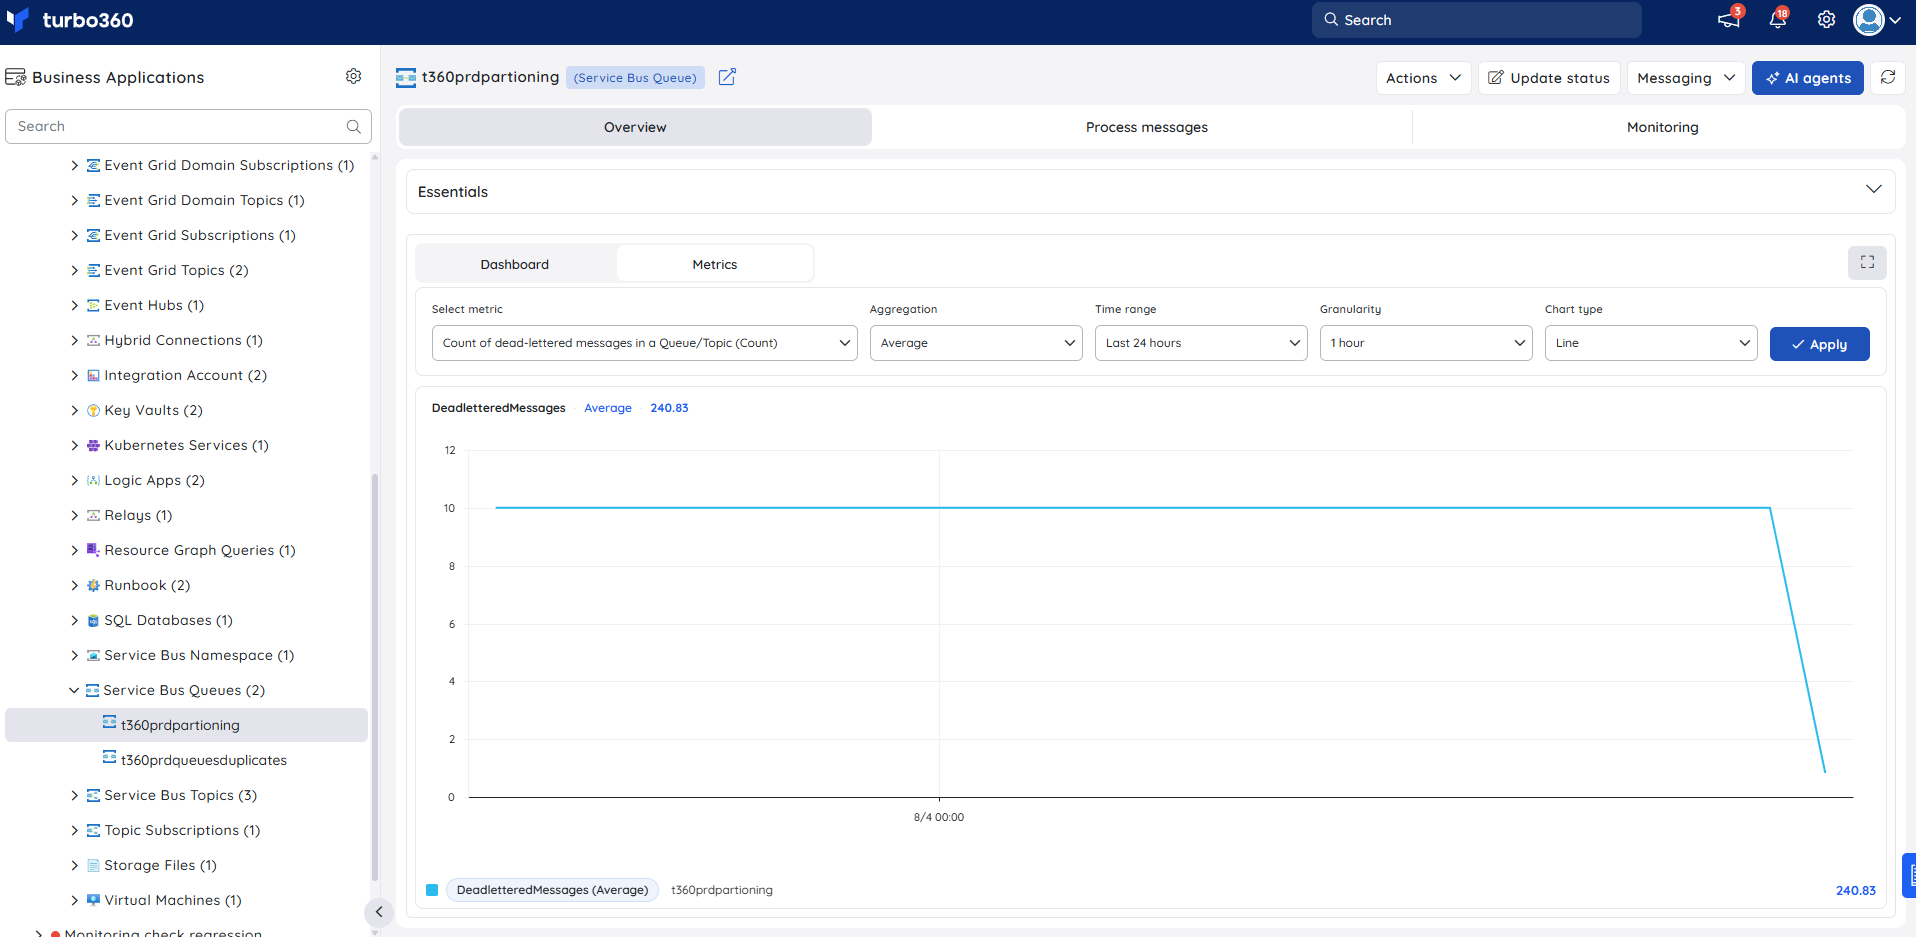This screenshot has height=937, width=1916.
Task: Open the Select metric dropdown
Action: pyautogui.click(x=645, y=343)
